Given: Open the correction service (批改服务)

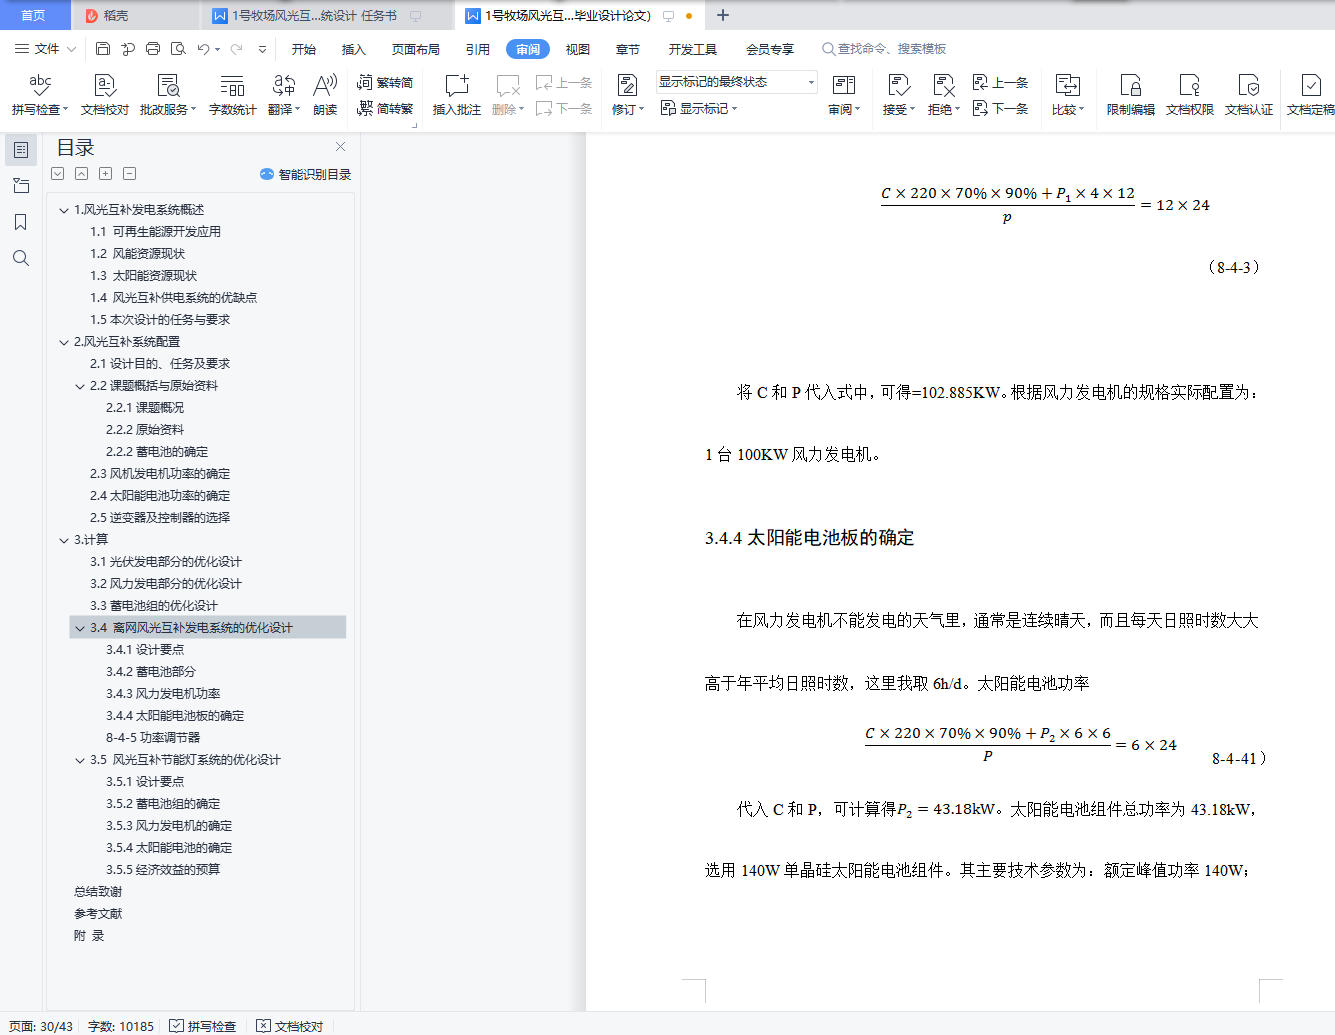Looking at the screenshot, I should pyautogui.click(x=167, y=95).
